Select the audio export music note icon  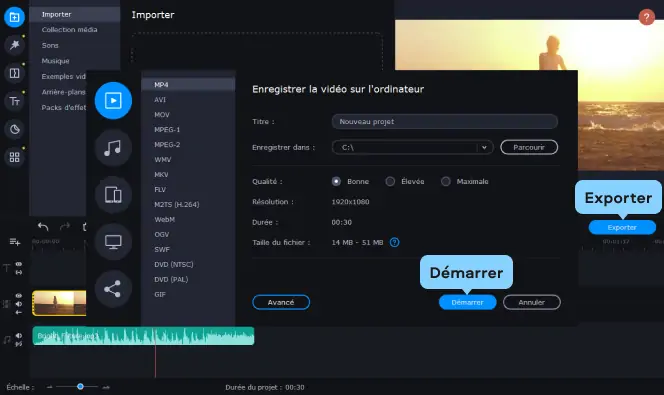coord(113,148)
